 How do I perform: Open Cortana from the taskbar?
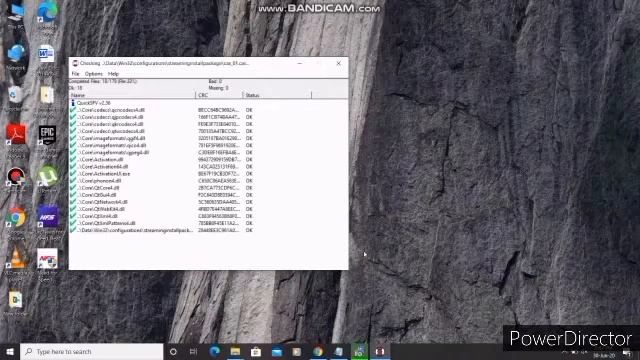point(173,351)
